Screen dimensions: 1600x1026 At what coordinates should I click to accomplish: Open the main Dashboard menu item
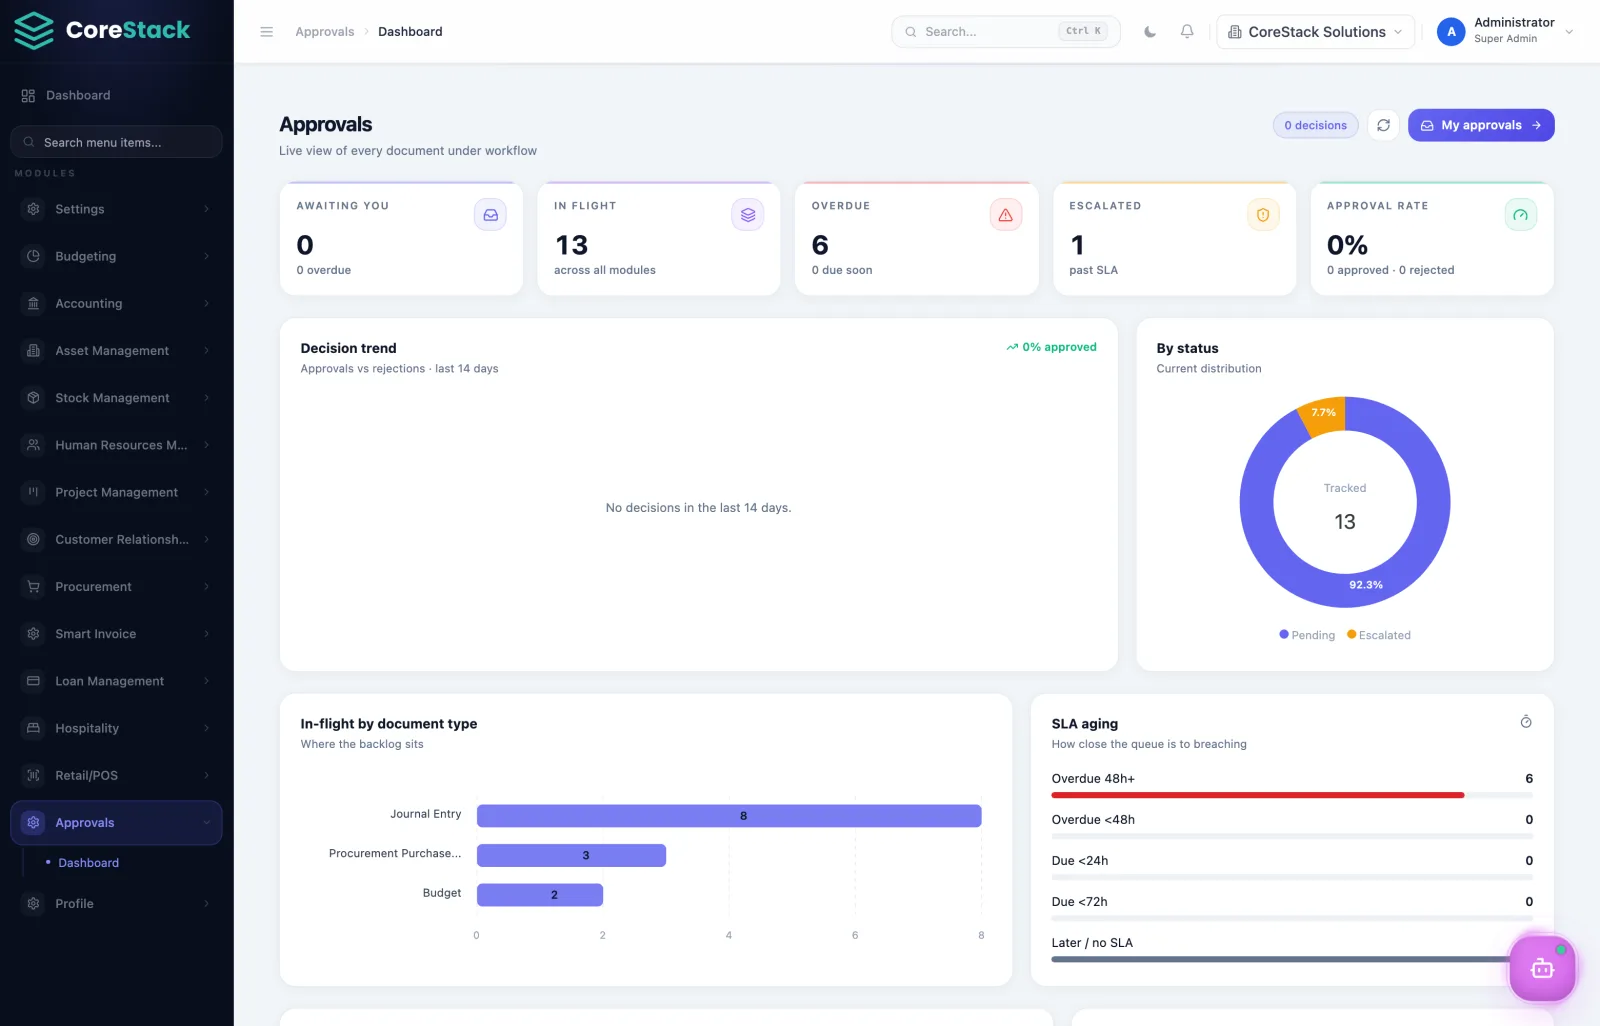pyautogui.click(x=116, y=95)
